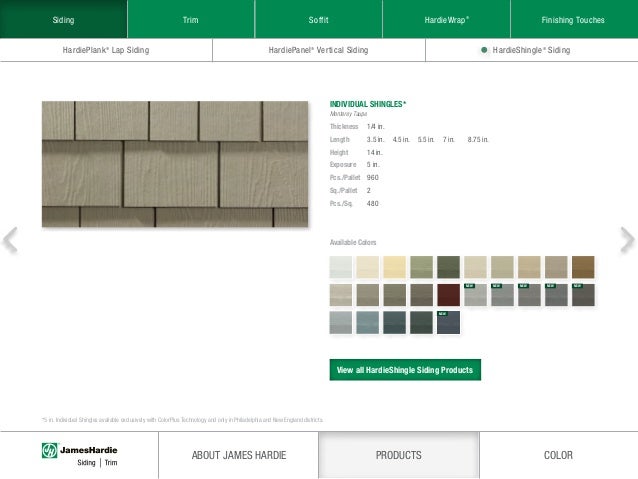Image resolution: width=638 pixels, height=479 pixels.
Task: Pick the sage green color swatch
Action: click(x=422, y=267)
